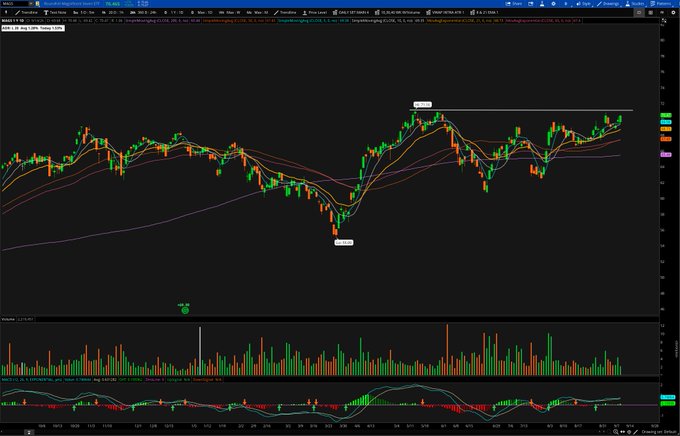Open the Patterns menu
The image size is (680, 436).
pyautogui.click(x=660, y=3)
